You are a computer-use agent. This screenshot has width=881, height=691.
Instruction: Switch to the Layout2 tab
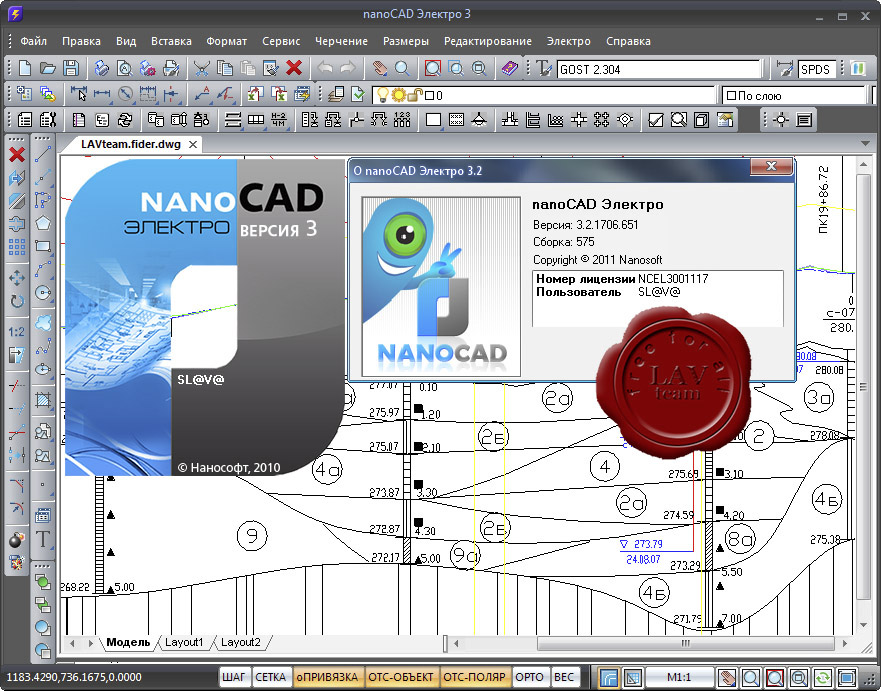coord(240,642)
